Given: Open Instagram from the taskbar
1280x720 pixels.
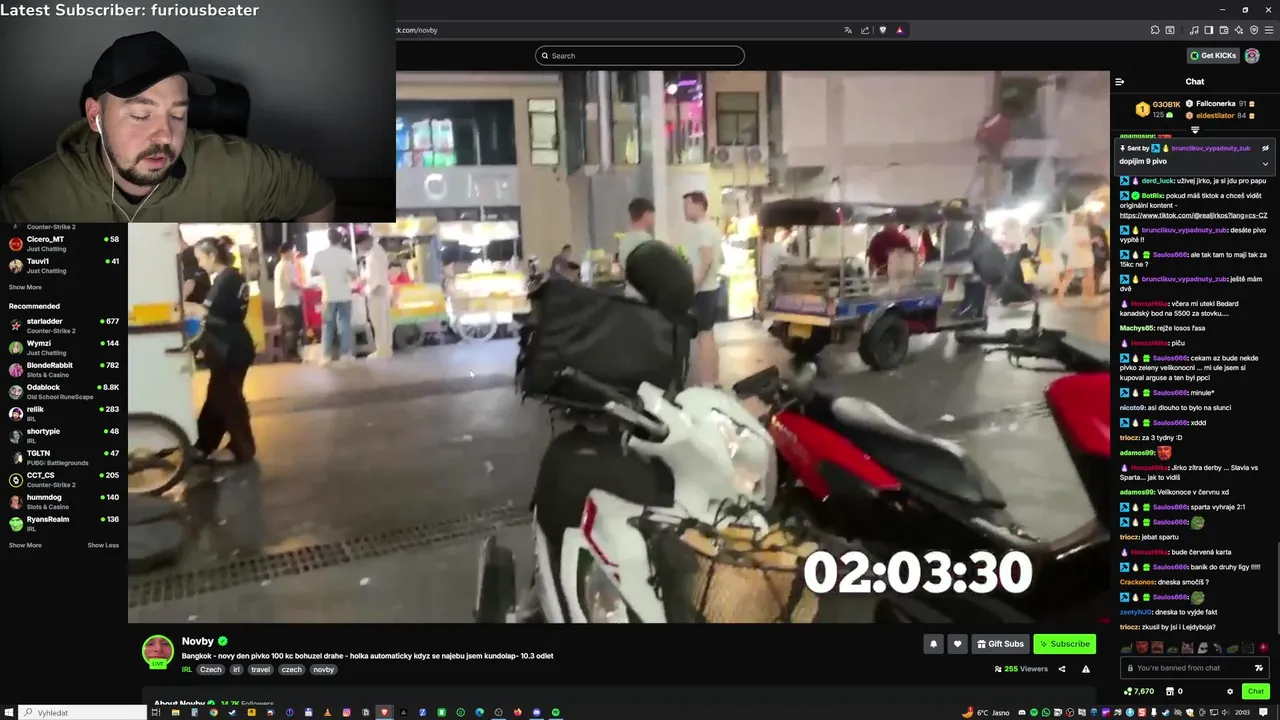Looking at the screenshot, I should point(347,713).
